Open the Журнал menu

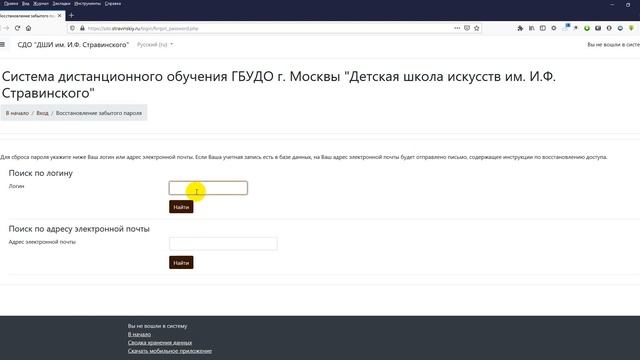click(x=41, y=3)
